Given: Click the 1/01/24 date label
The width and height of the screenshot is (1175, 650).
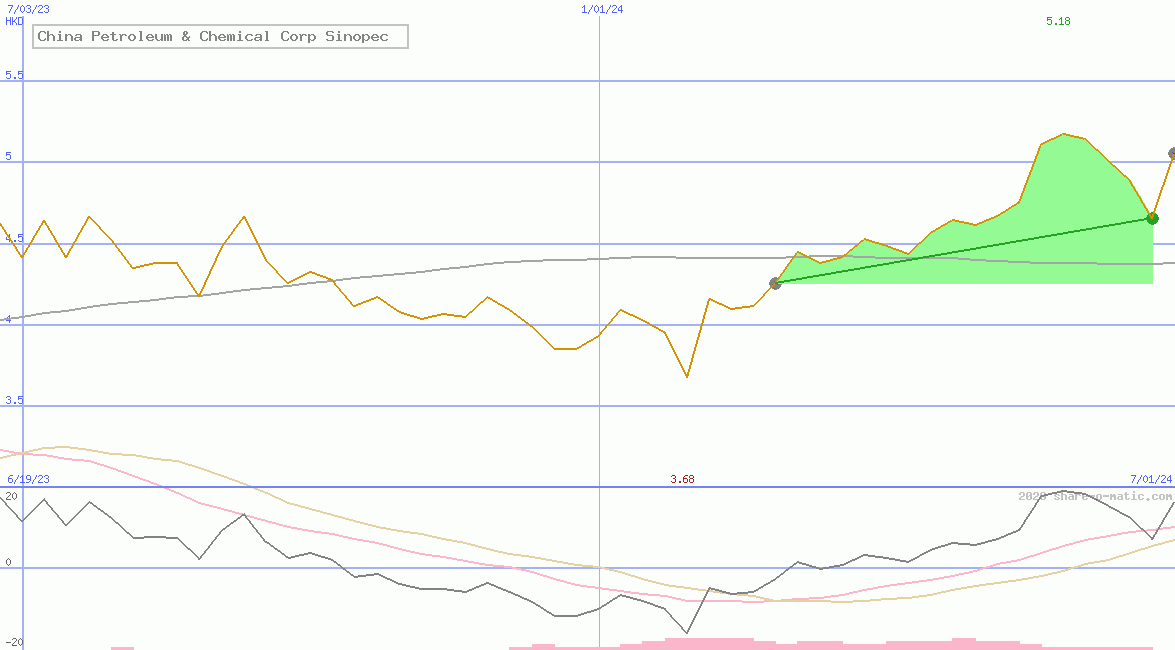Looking at the screenshot, I should (602, 9).
